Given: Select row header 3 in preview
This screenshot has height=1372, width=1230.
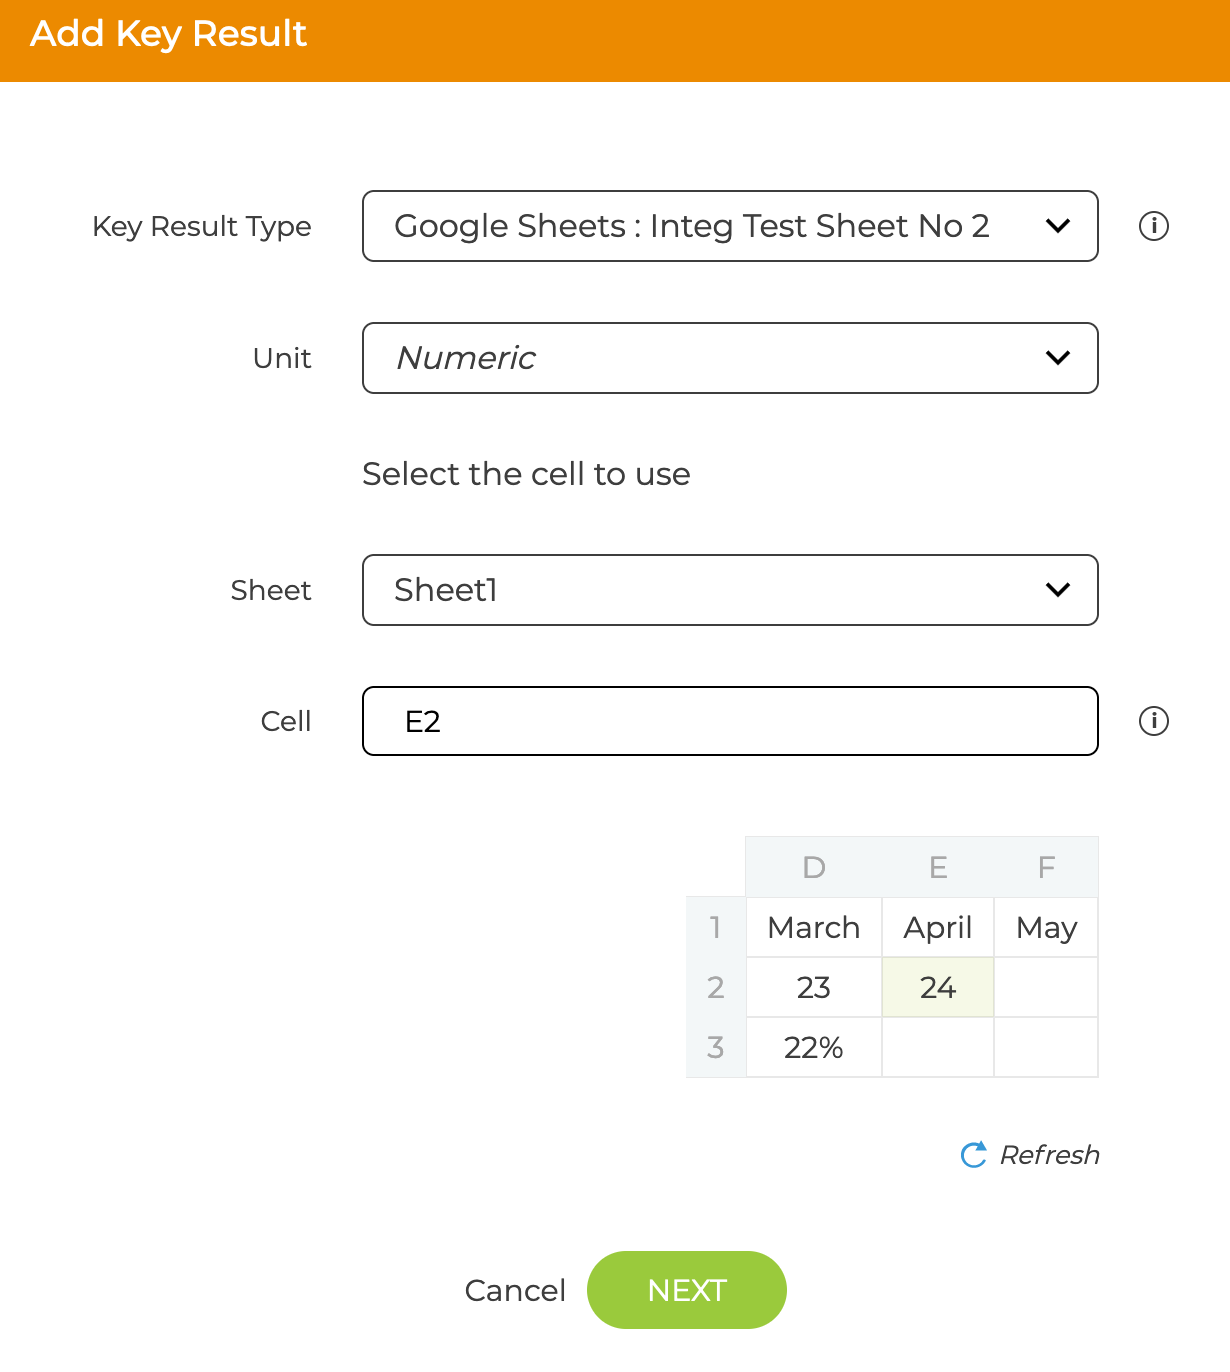Looking at the screenshot, I should coord(716,1047).
